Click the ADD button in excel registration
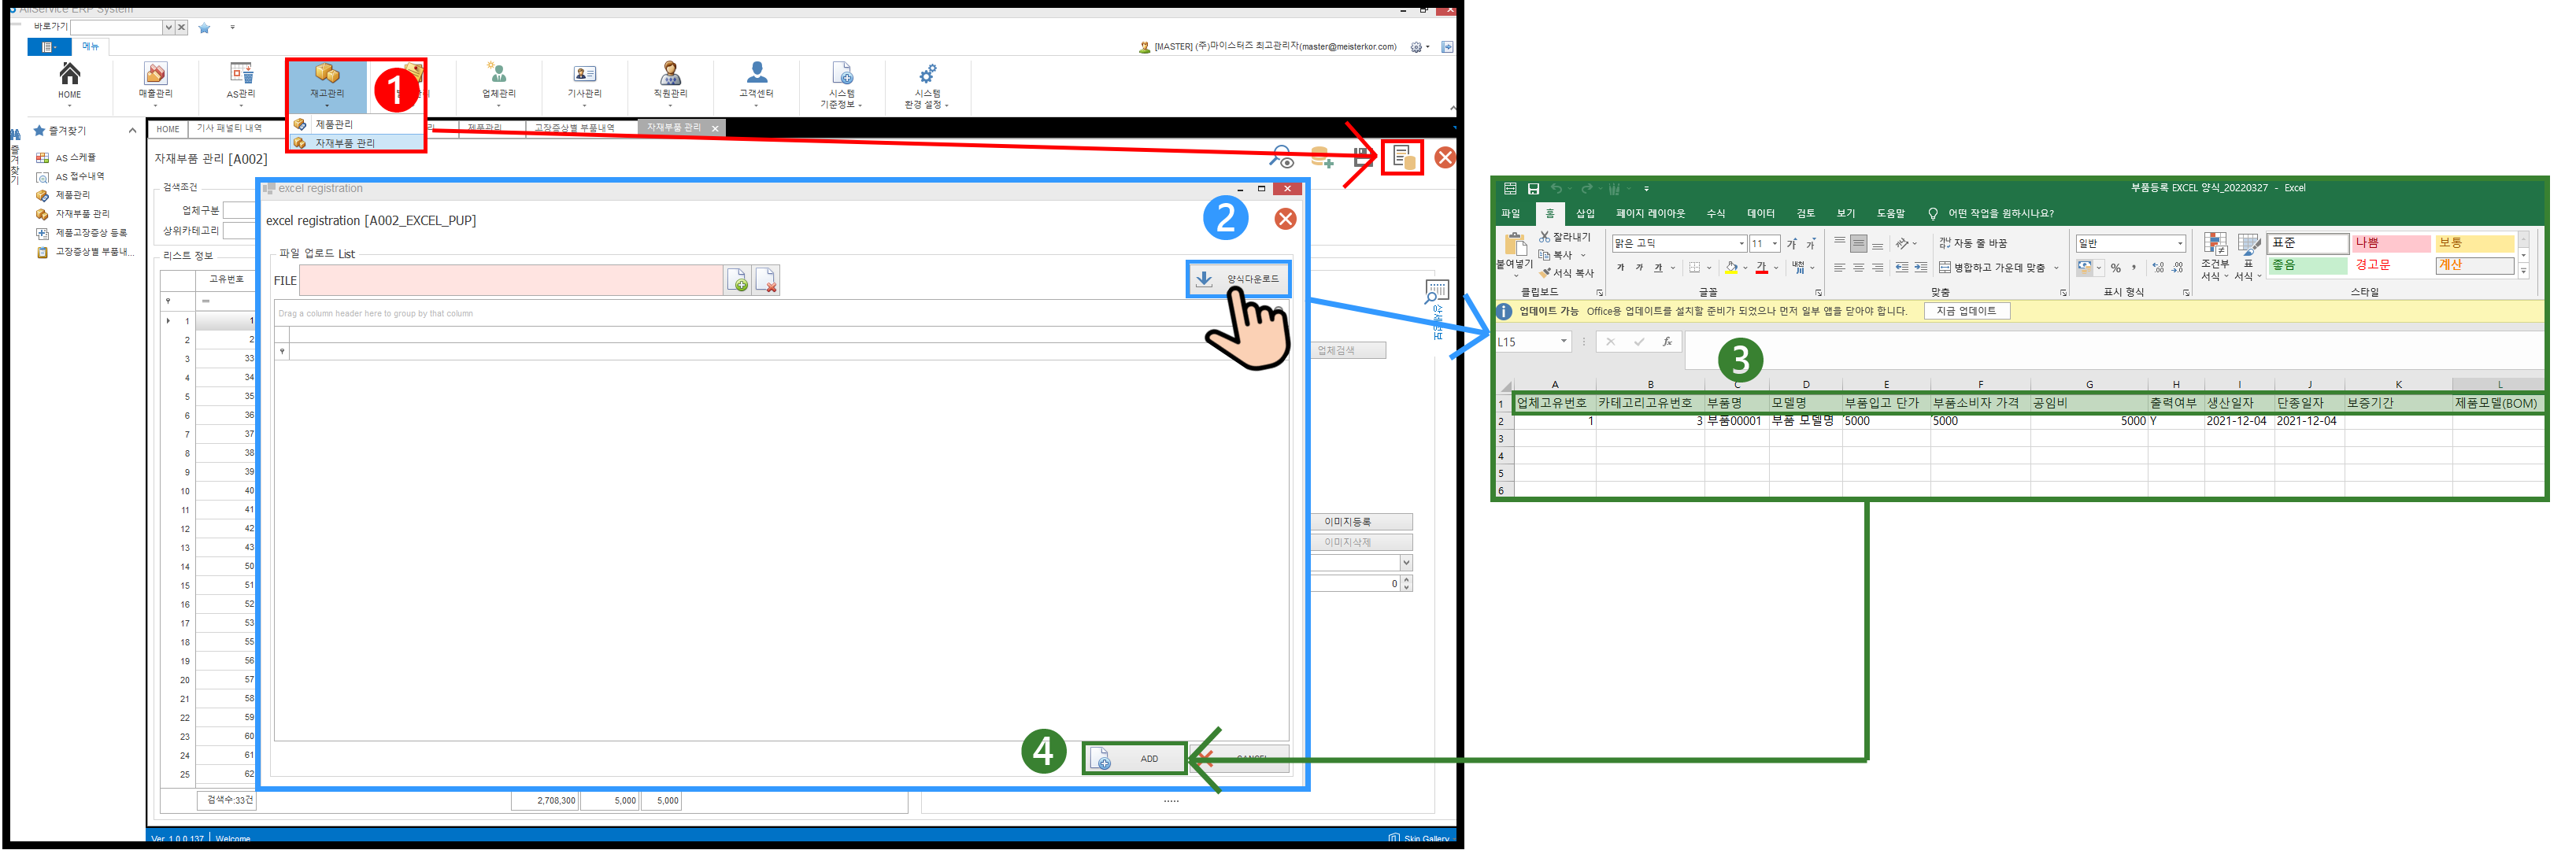The height and width of the screenshot is (850, 2576). click(x=1134, y=759)
